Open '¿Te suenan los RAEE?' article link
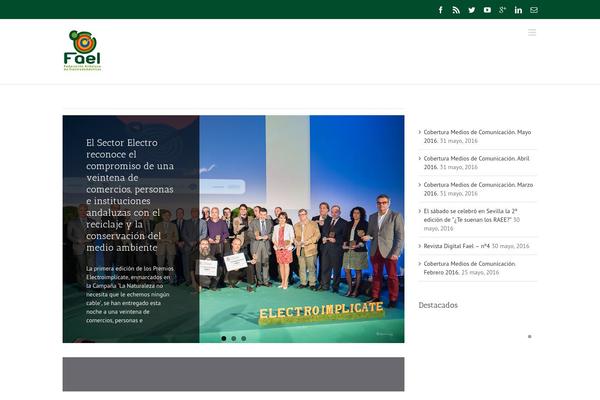 click(471, 216)
